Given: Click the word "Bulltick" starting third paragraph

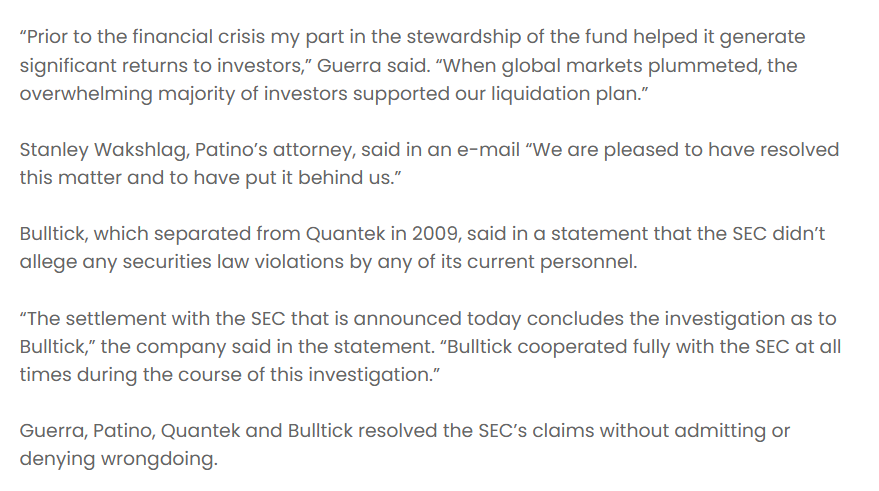Looking at the screenshot, I should click(x=51, y=234).
